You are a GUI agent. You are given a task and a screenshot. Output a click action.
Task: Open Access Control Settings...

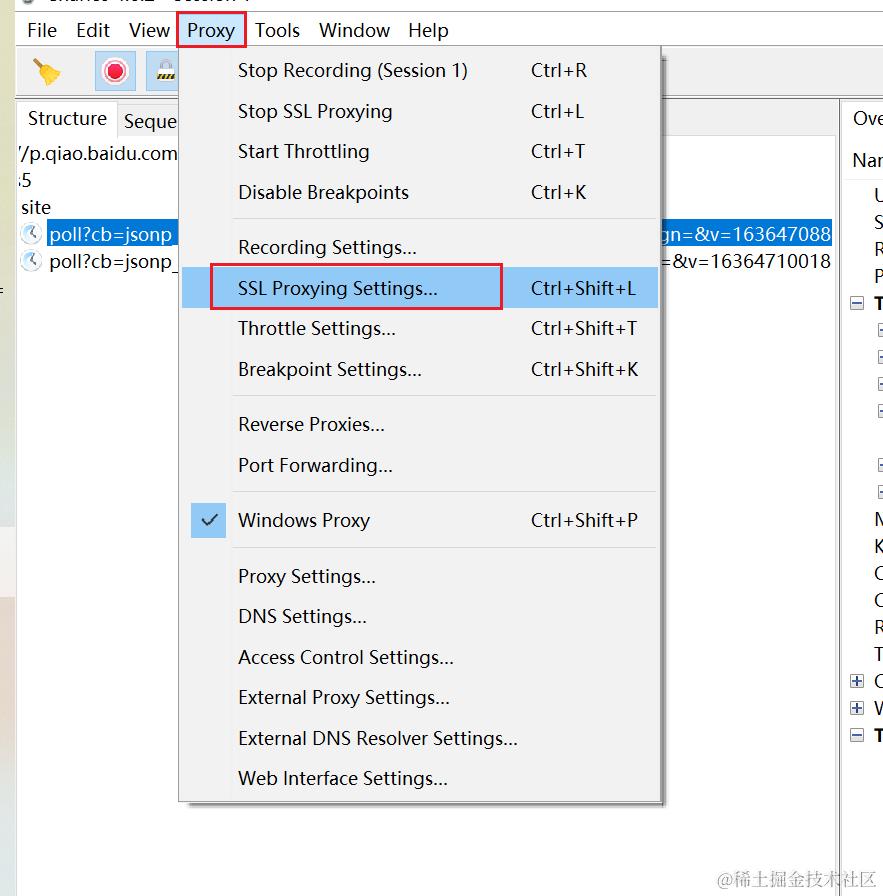pyautogui.click(x=420, y=658)
